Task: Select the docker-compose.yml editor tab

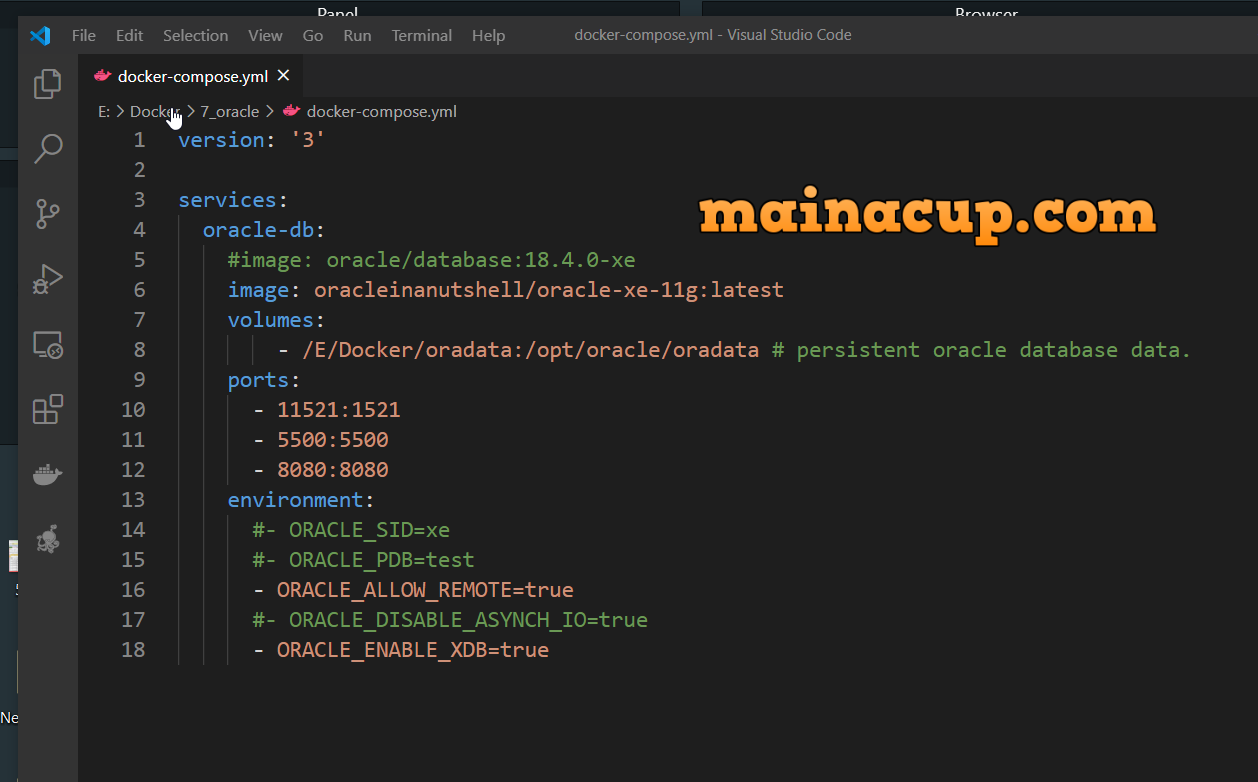Action: coord(191,76)
